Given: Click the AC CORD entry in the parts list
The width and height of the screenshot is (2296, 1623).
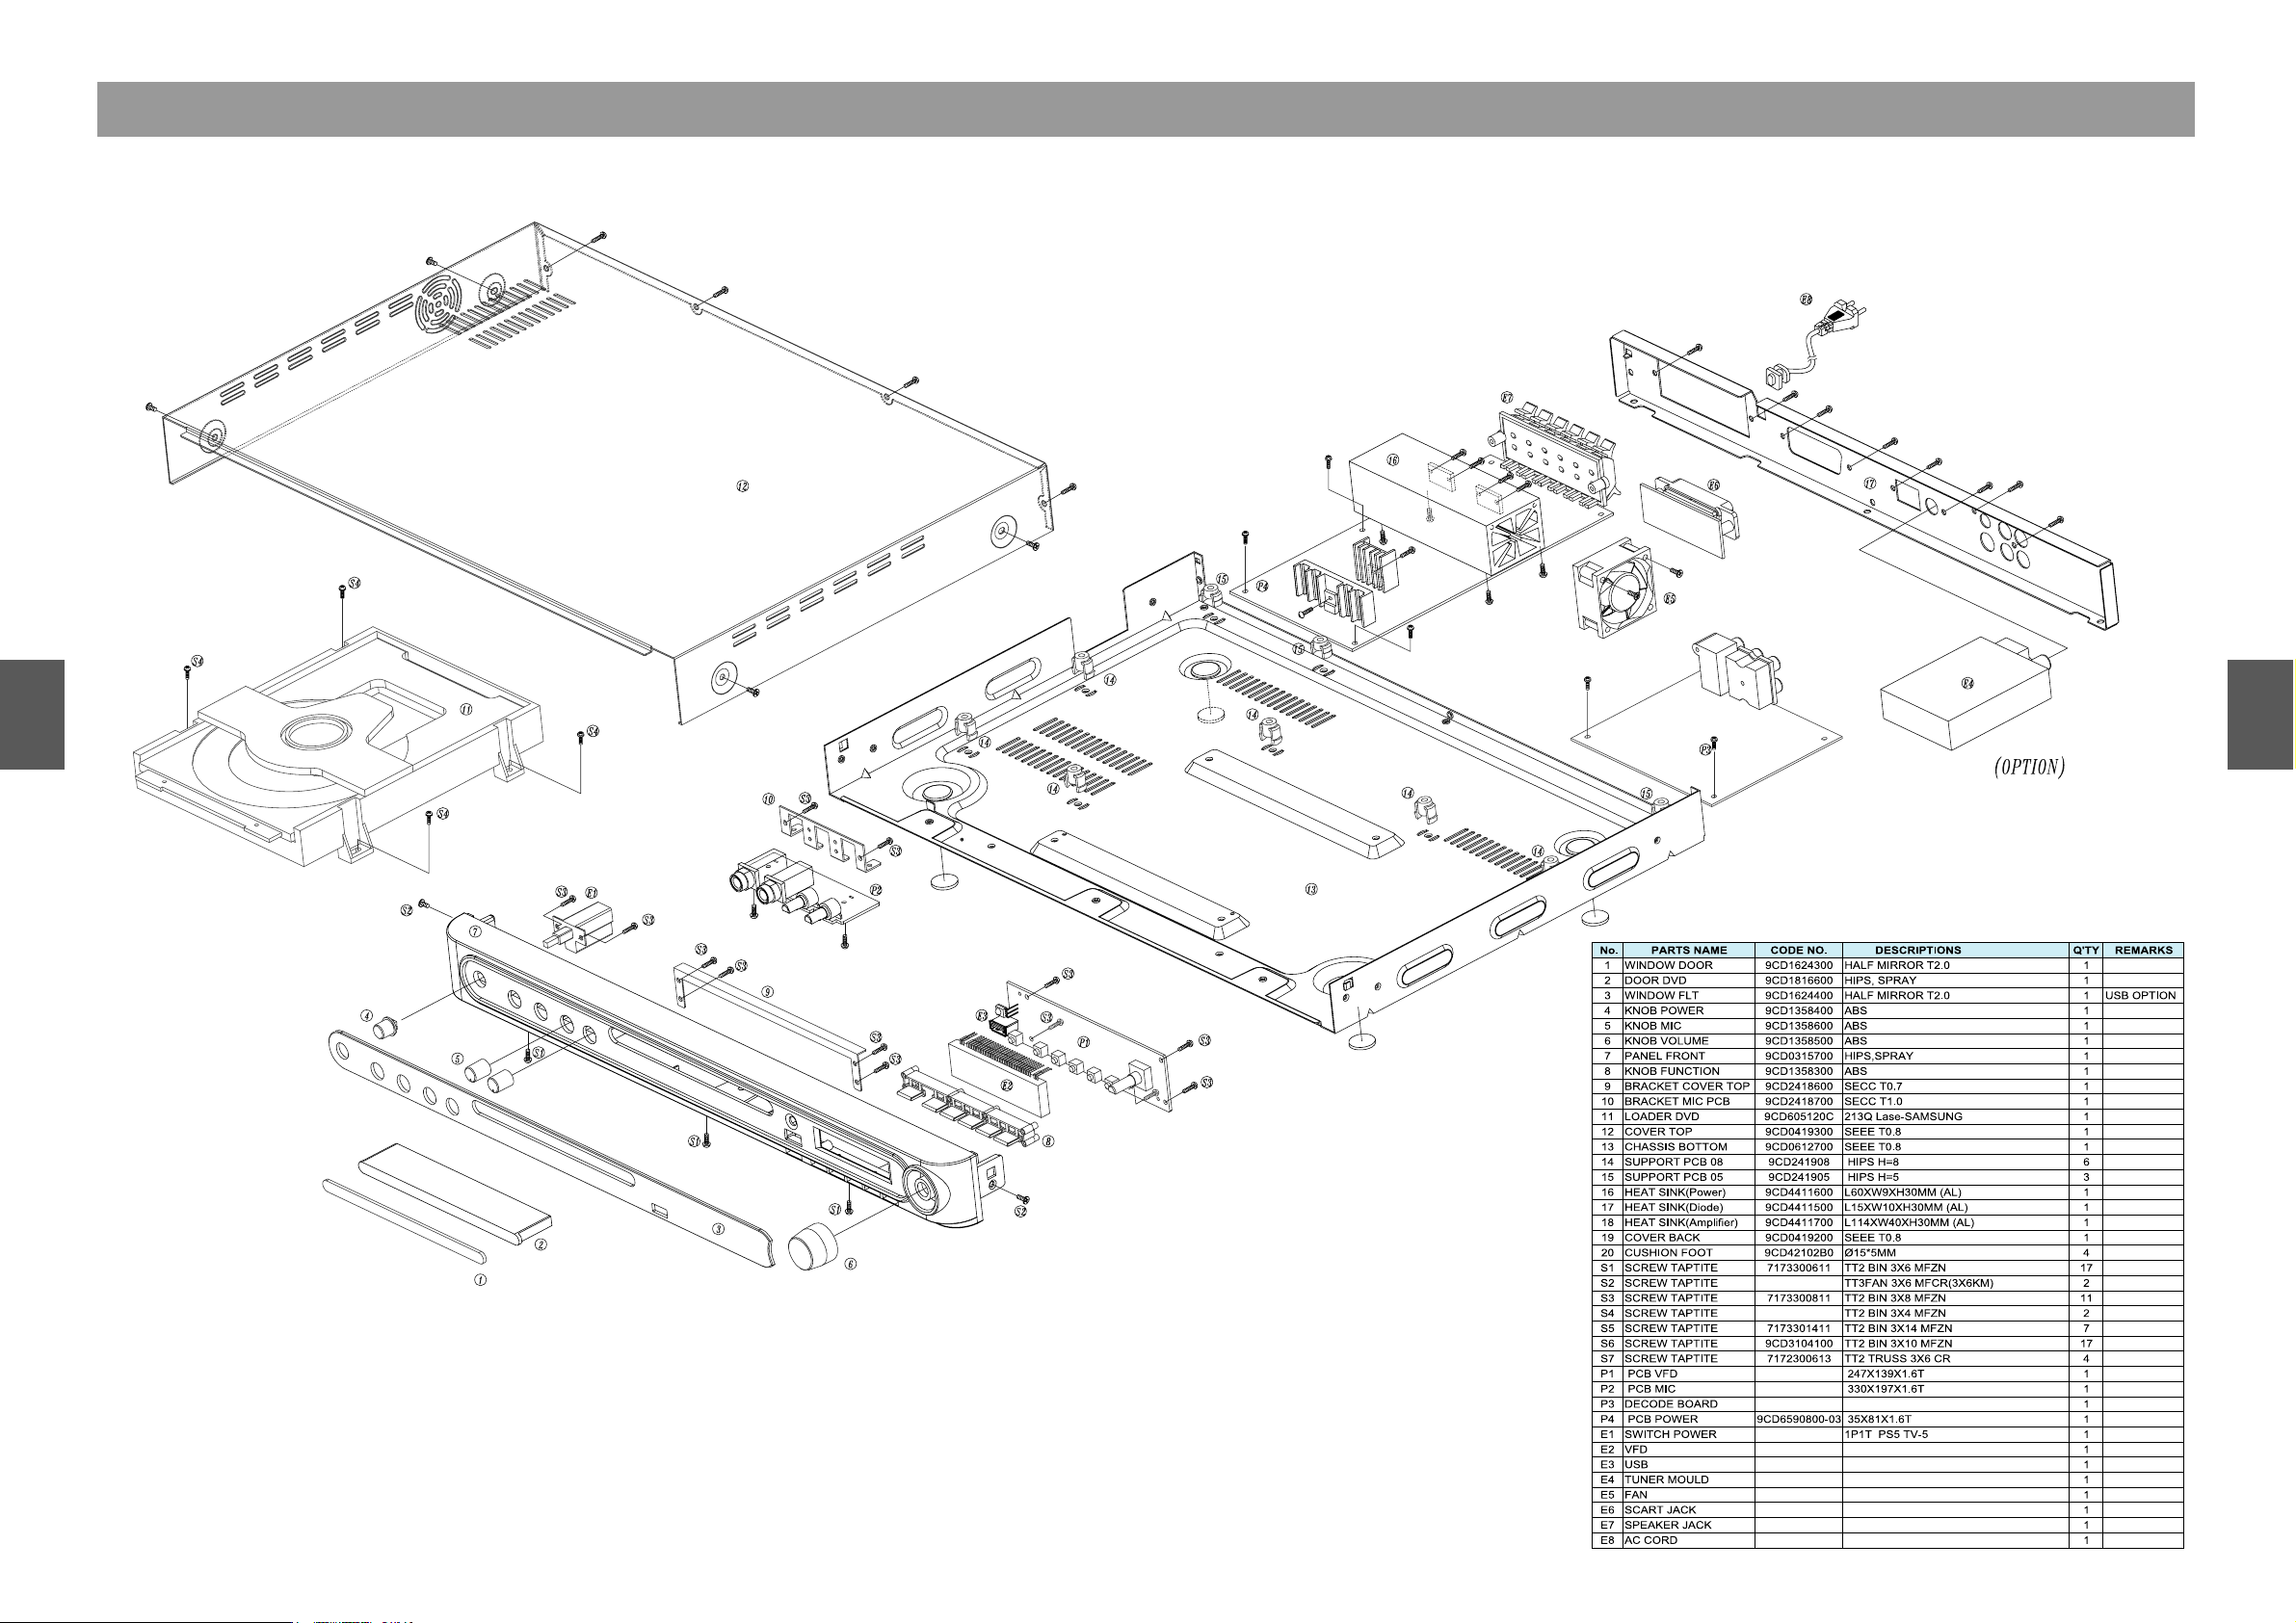Looking at the screenshot, I should click(x=1650, y=1540).
